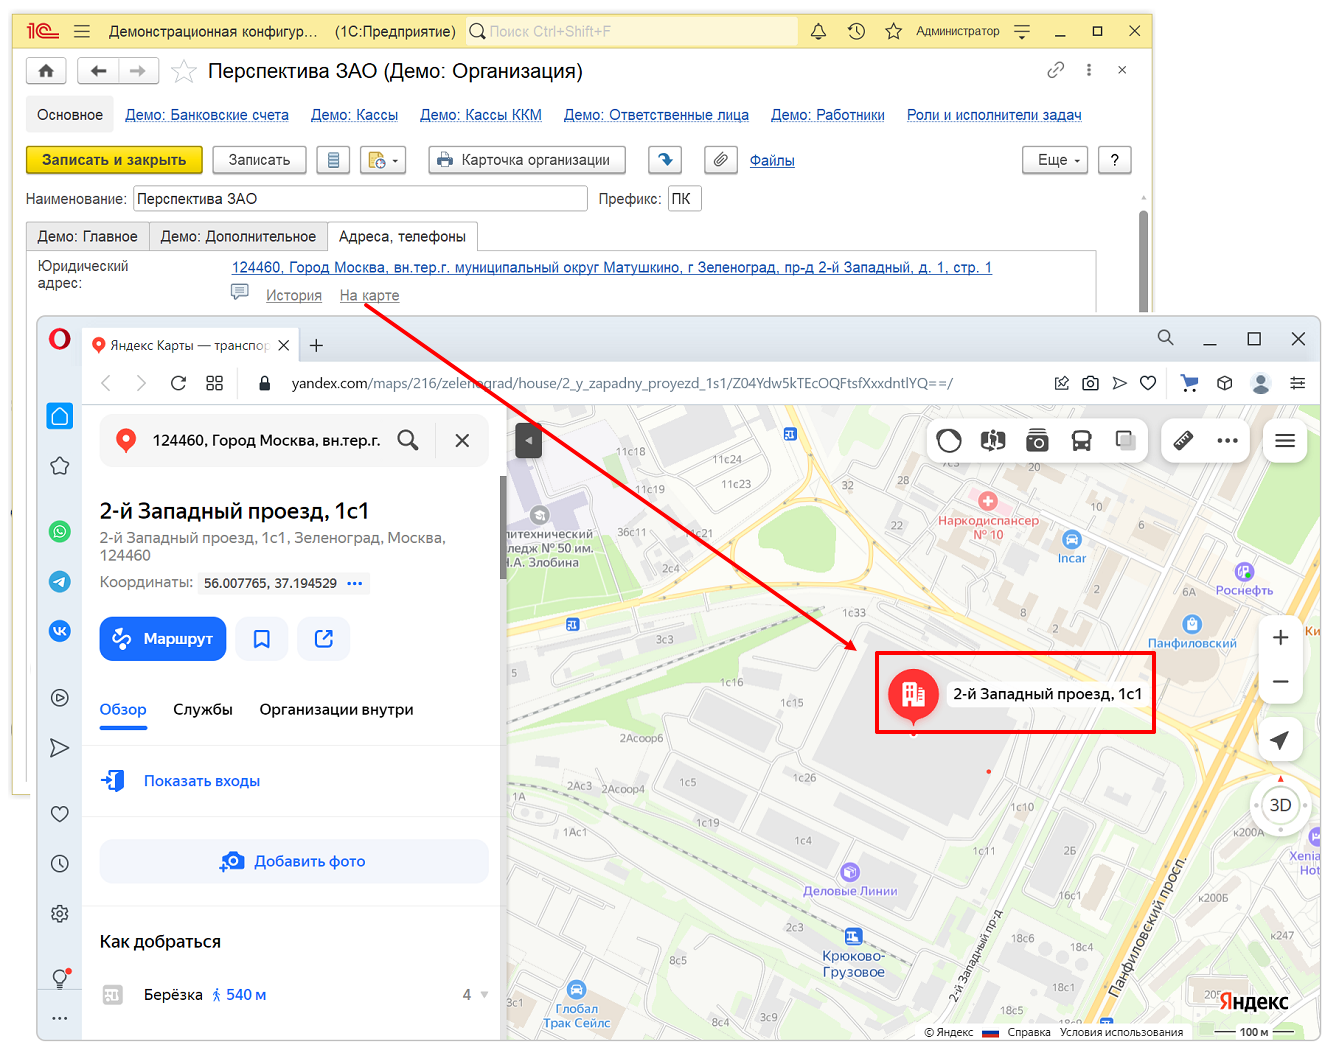The height and width of the screenshot is (1052, 1331).
Task: Open Opera speed dial grid icon
Action: pyautogui.click(x=214, y=383)
